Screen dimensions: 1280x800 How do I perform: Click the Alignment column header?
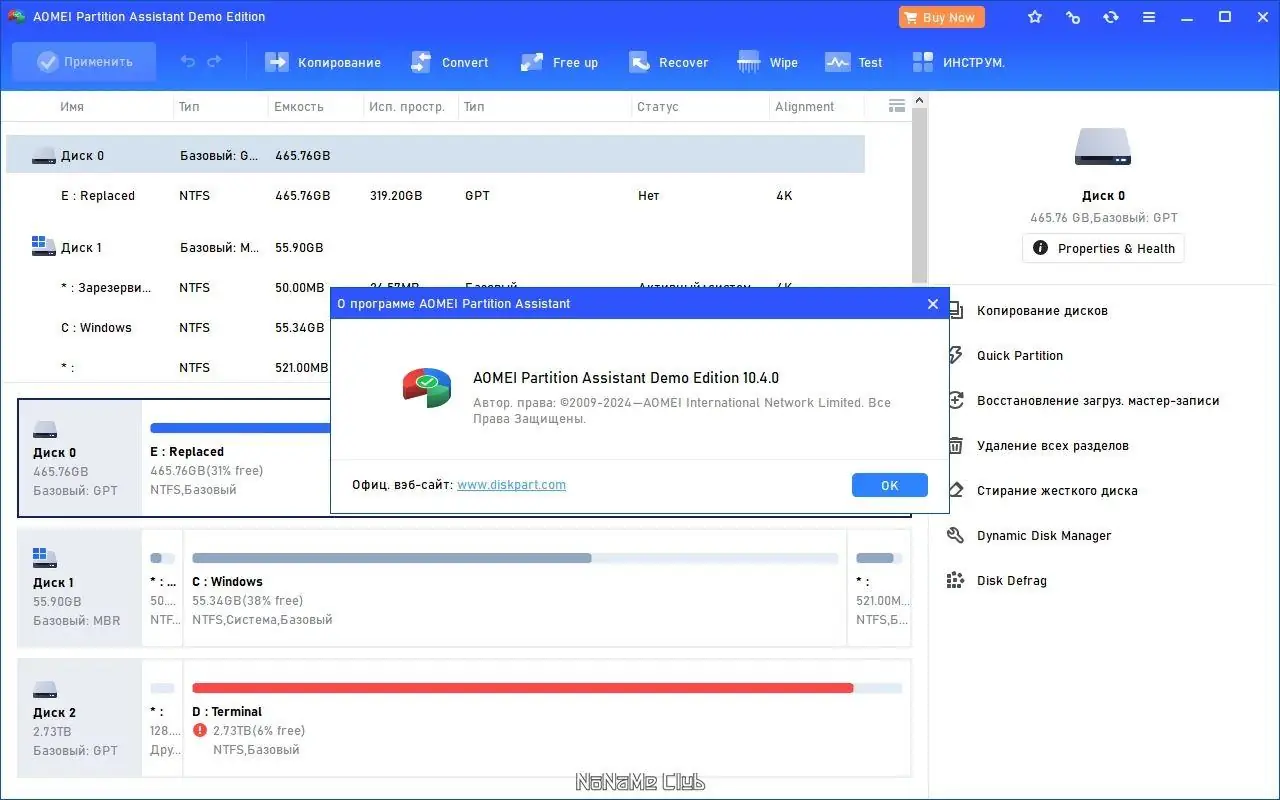click(804, 107)
